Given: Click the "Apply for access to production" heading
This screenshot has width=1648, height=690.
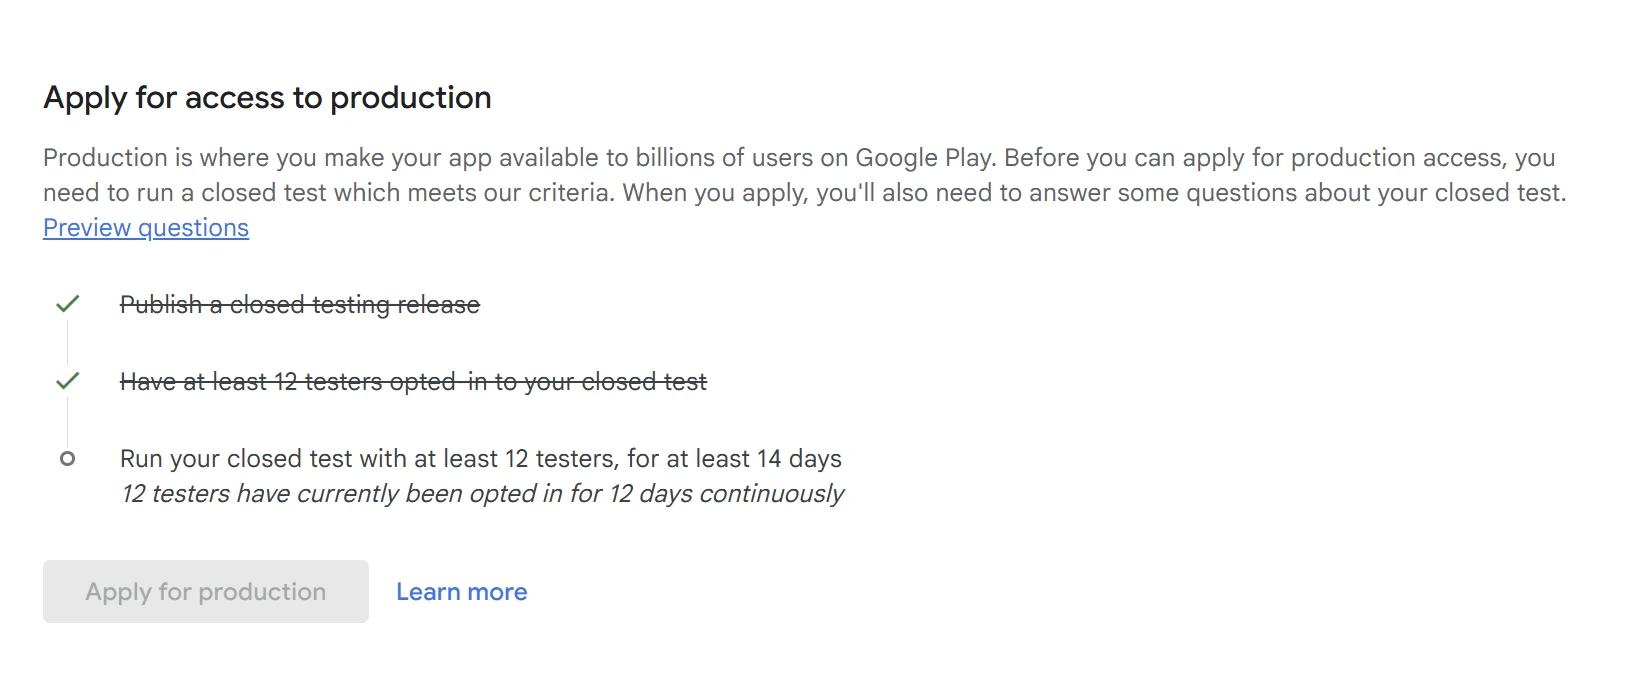Looking at the screenshot, I should coord(266,97).
